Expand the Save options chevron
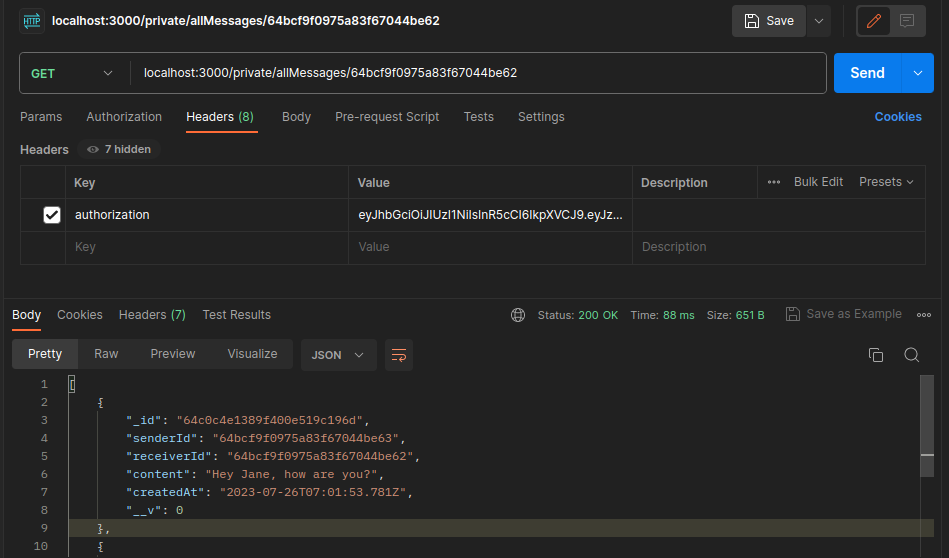949x558 pixels. click(x=819, y=21)
